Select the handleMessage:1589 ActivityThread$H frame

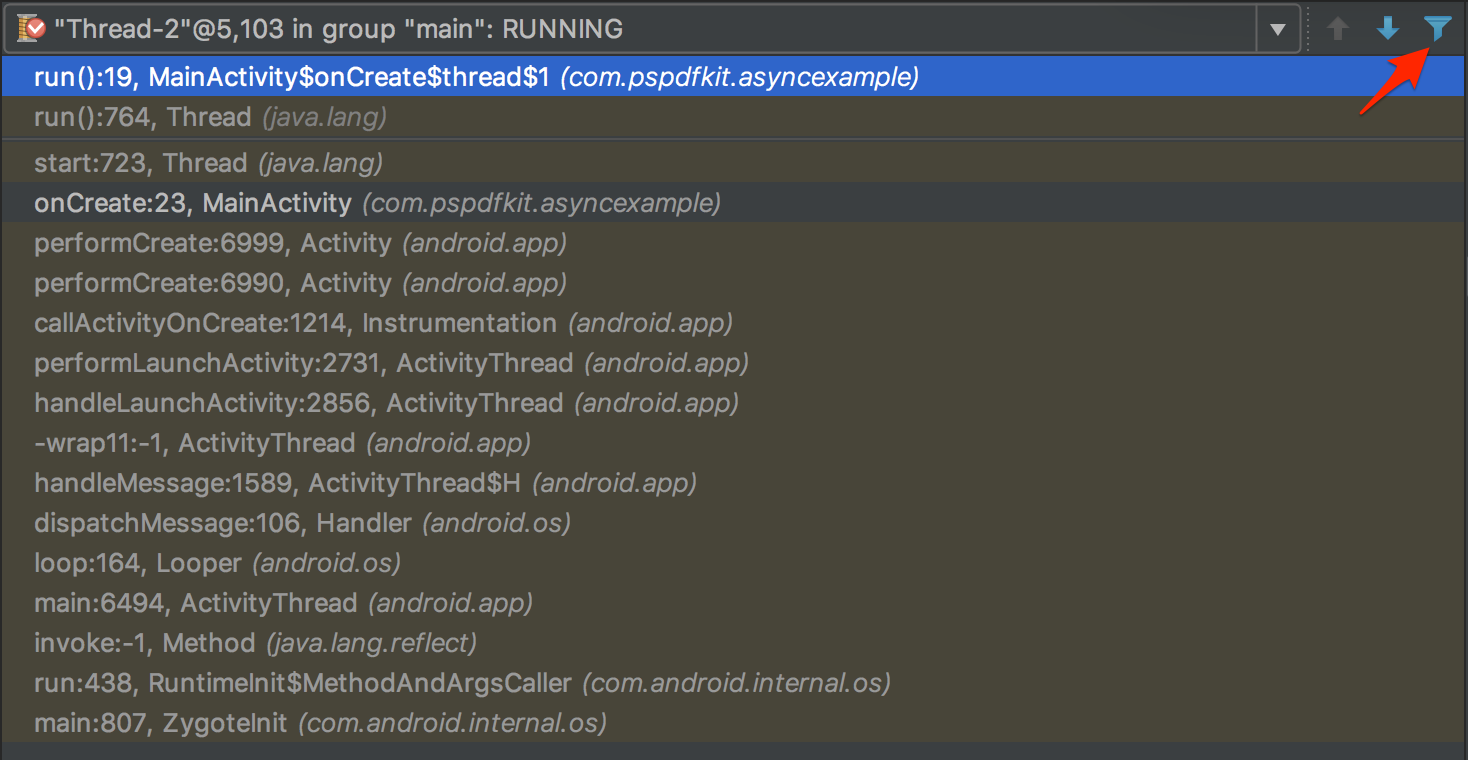pyautogui.click(x=300, y=482)
